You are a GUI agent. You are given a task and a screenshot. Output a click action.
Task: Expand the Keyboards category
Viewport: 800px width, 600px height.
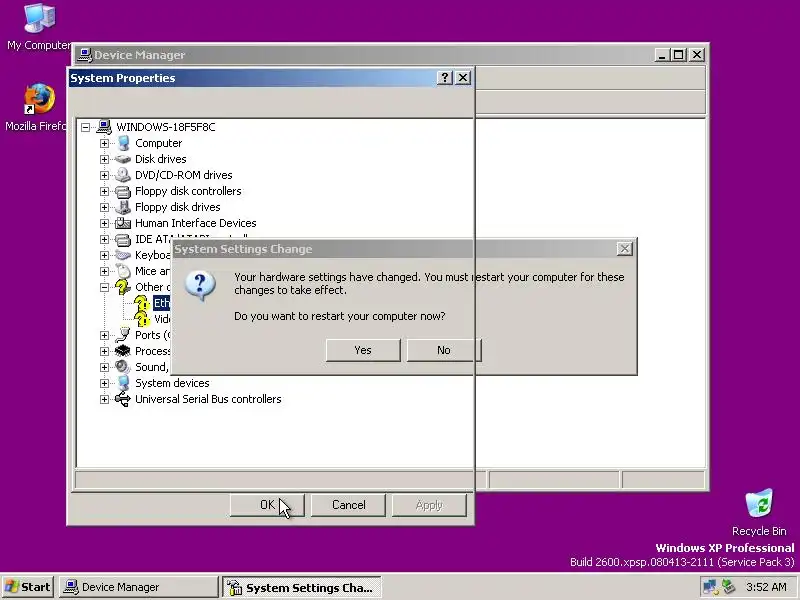(x=104, y=255)
